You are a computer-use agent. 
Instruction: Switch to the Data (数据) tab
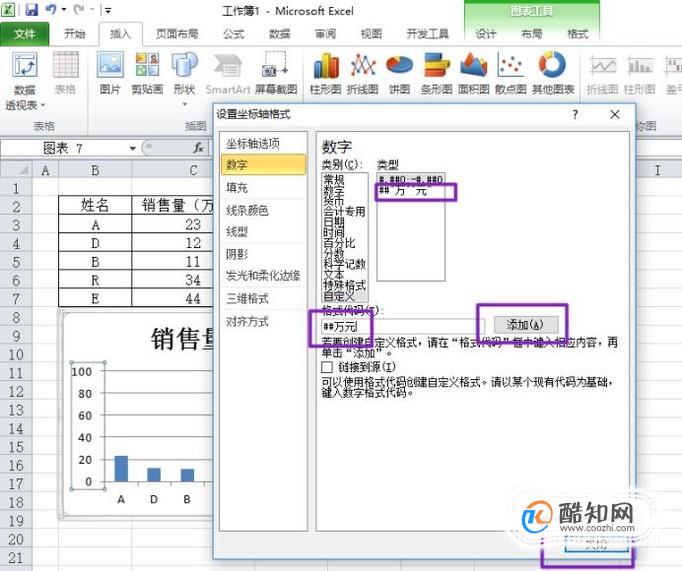(x=279, y=34)
